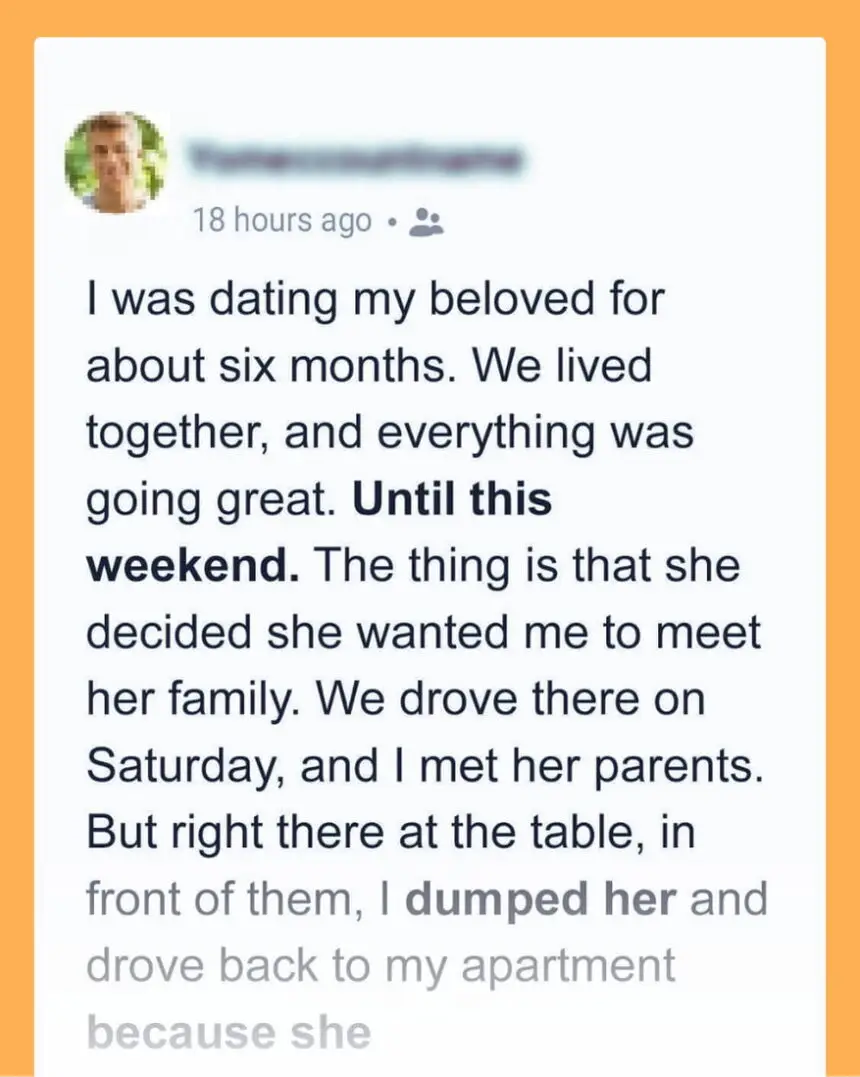Click the bold "dumped her" phrase
This screenshot has height=1077, width=860.
click(x=542, y=899)
